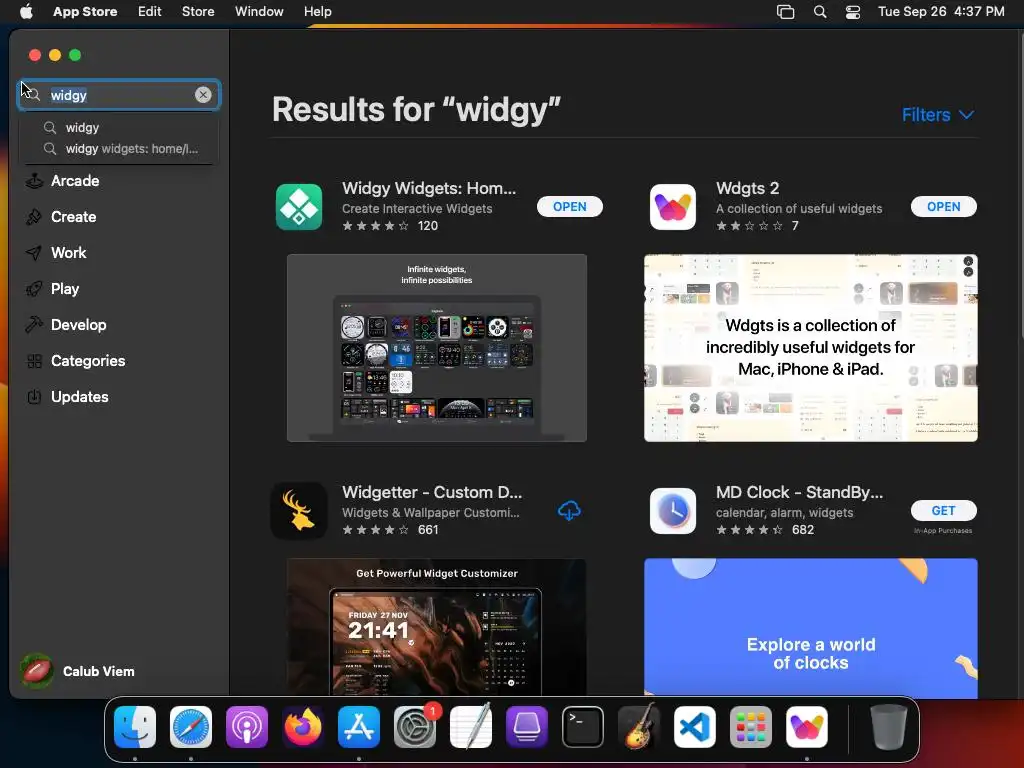View the Widgy Widgets screenshot preview
Screen dimensions: 1024x768
click(436, 348)
